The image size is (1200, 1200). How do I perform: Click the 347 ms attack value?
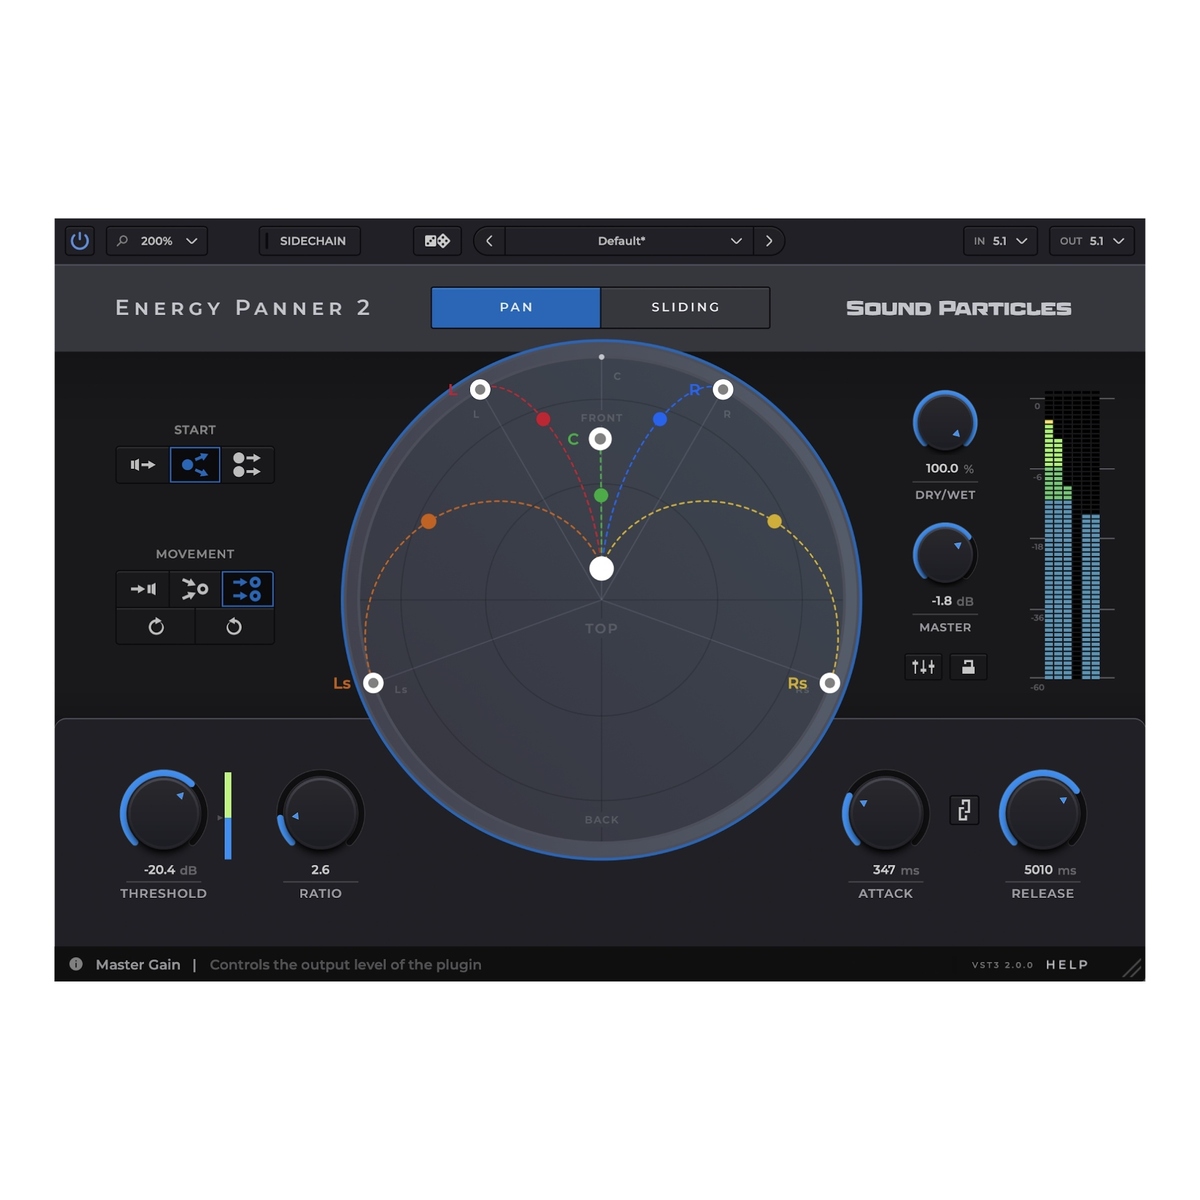(896, 870)
